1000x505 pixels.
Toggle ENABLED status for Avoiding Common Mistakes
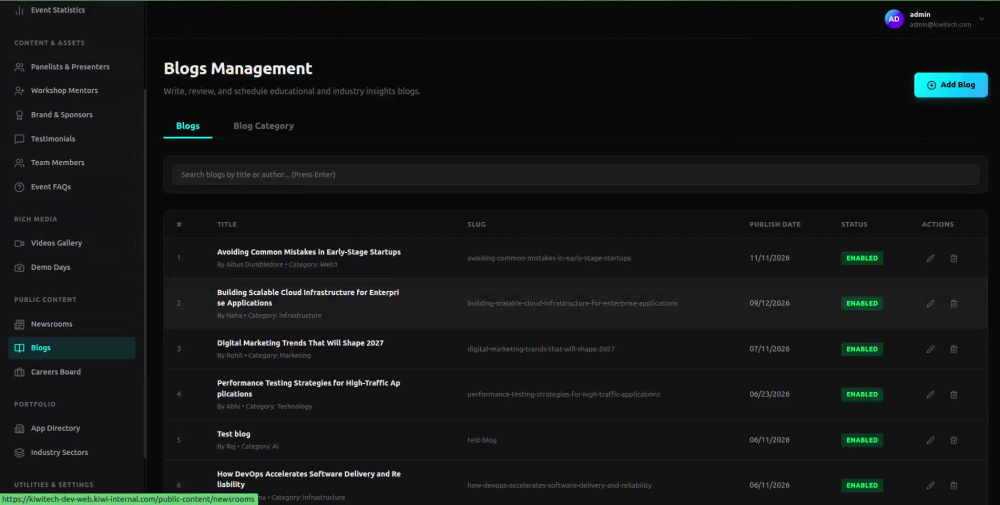pos(862,258)
